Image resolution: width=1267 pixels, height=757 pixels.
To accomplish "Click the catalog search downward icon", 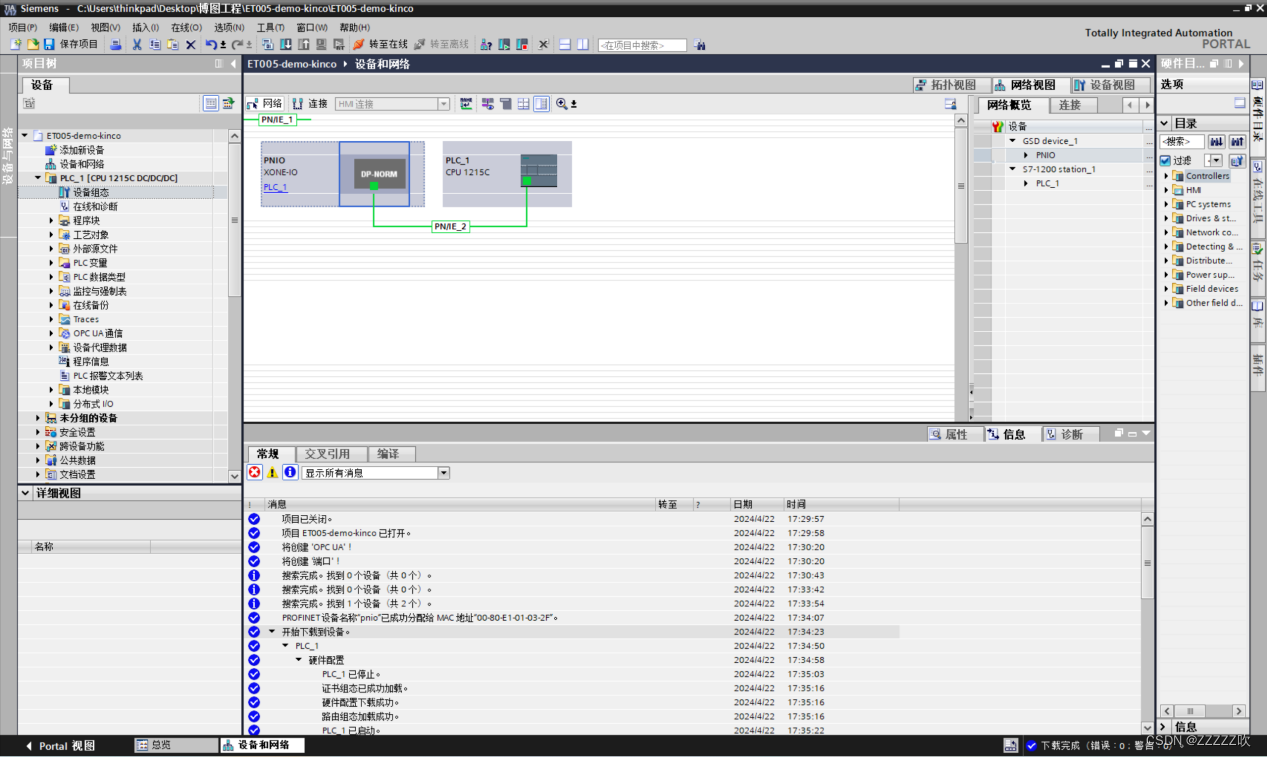I will [x=1217, y=141].
